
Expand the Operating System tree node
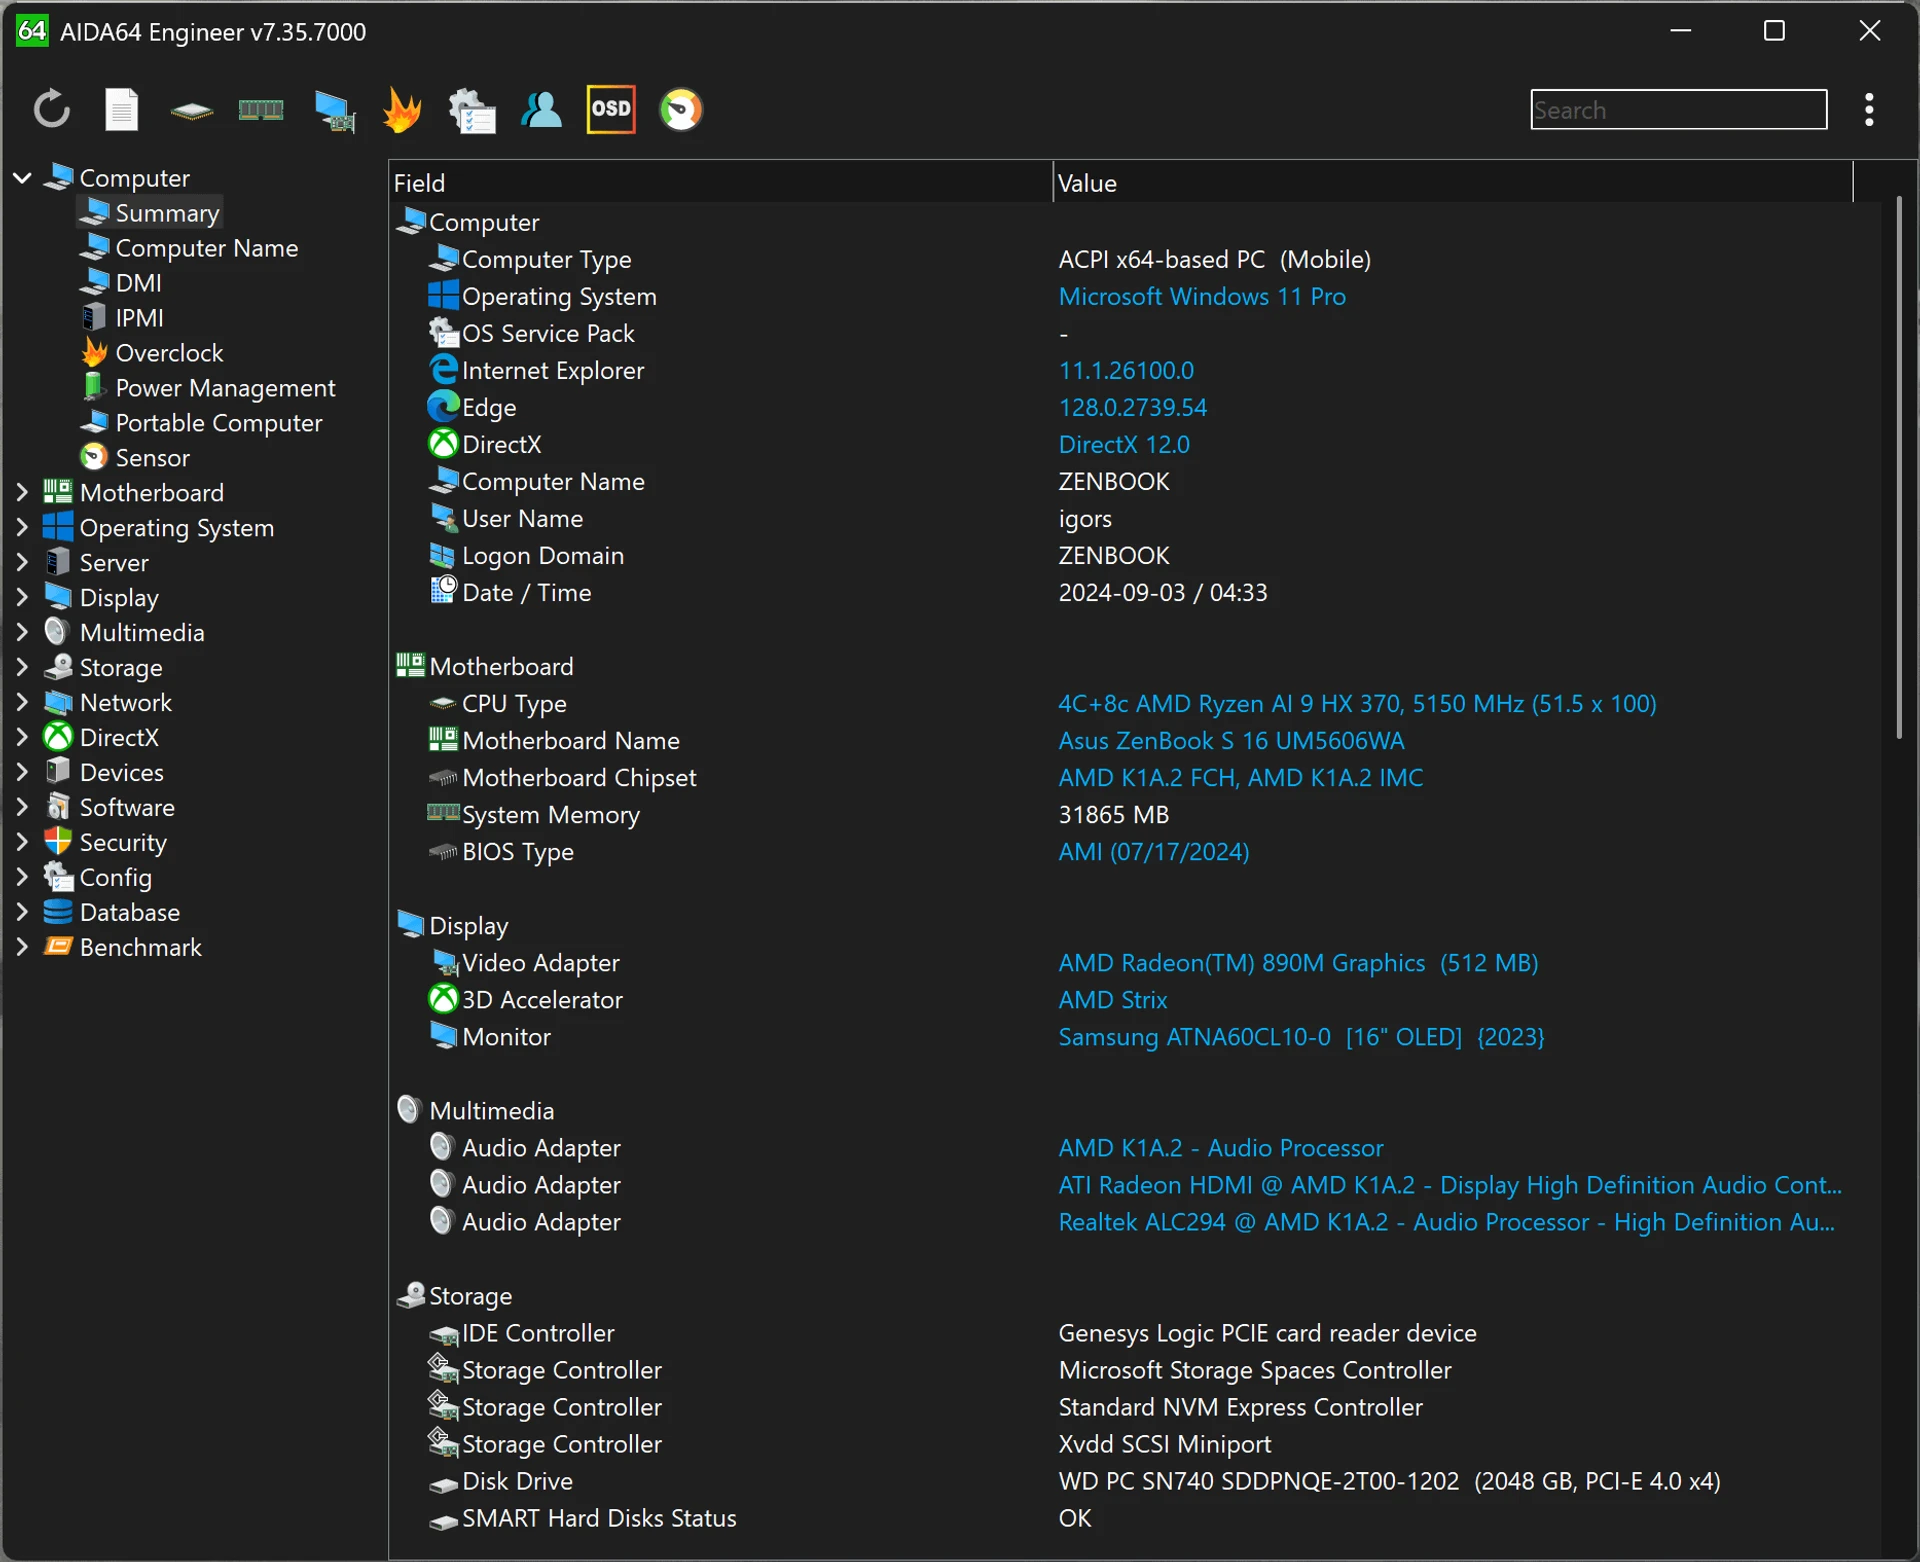22,527
